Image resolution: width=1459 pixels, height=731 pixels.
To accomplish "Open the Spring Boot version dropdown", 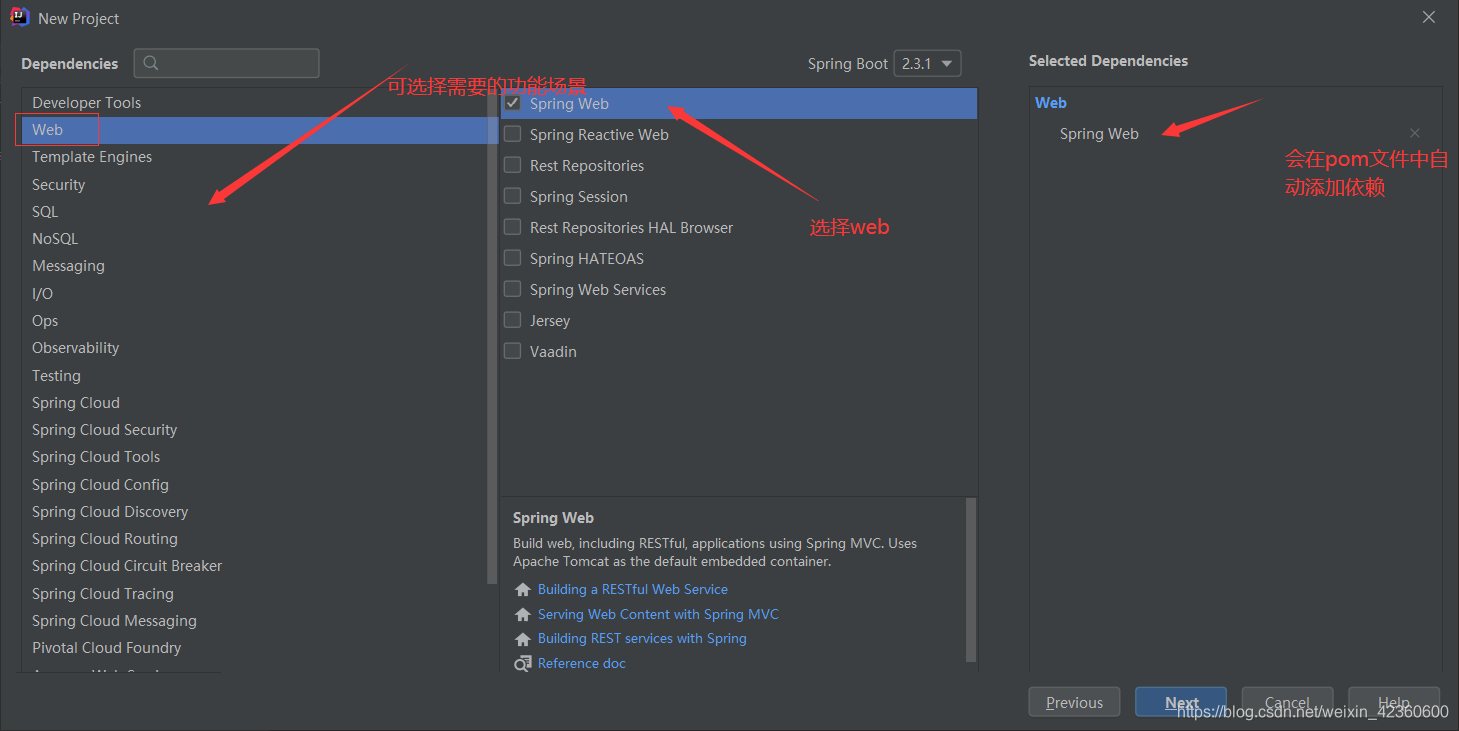I will pyautogui.click(x=927, y=63).
